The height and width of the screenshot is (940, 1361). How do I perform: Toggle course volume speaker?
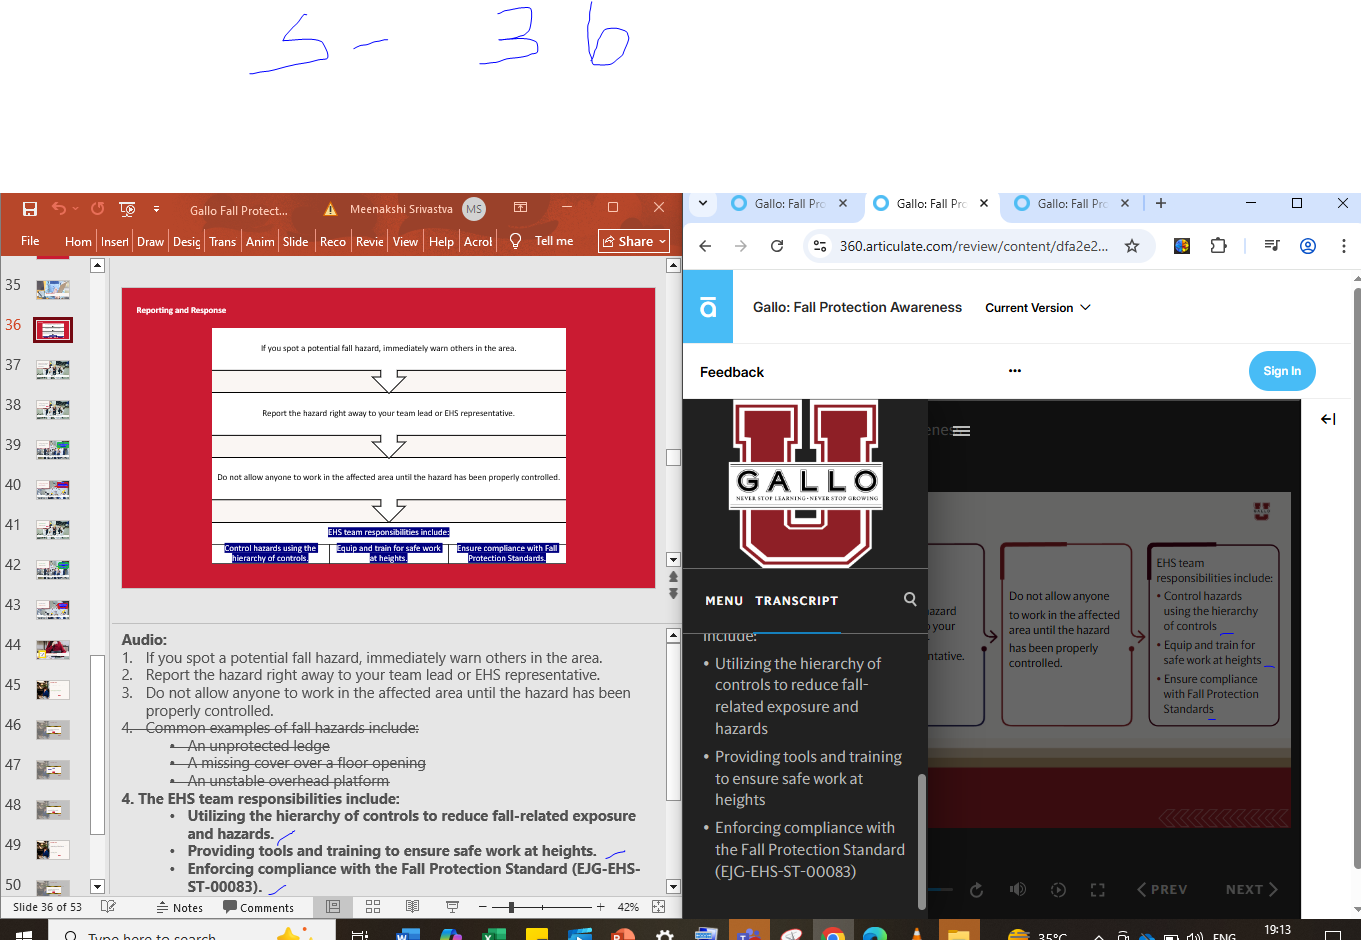coord(1018,890)
